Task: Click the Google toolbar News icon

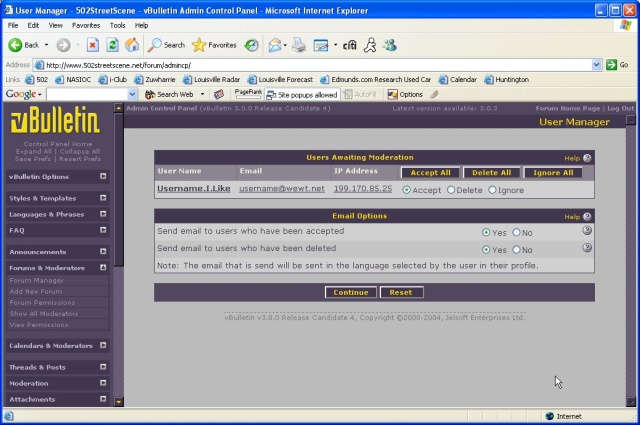Action: 219,95
